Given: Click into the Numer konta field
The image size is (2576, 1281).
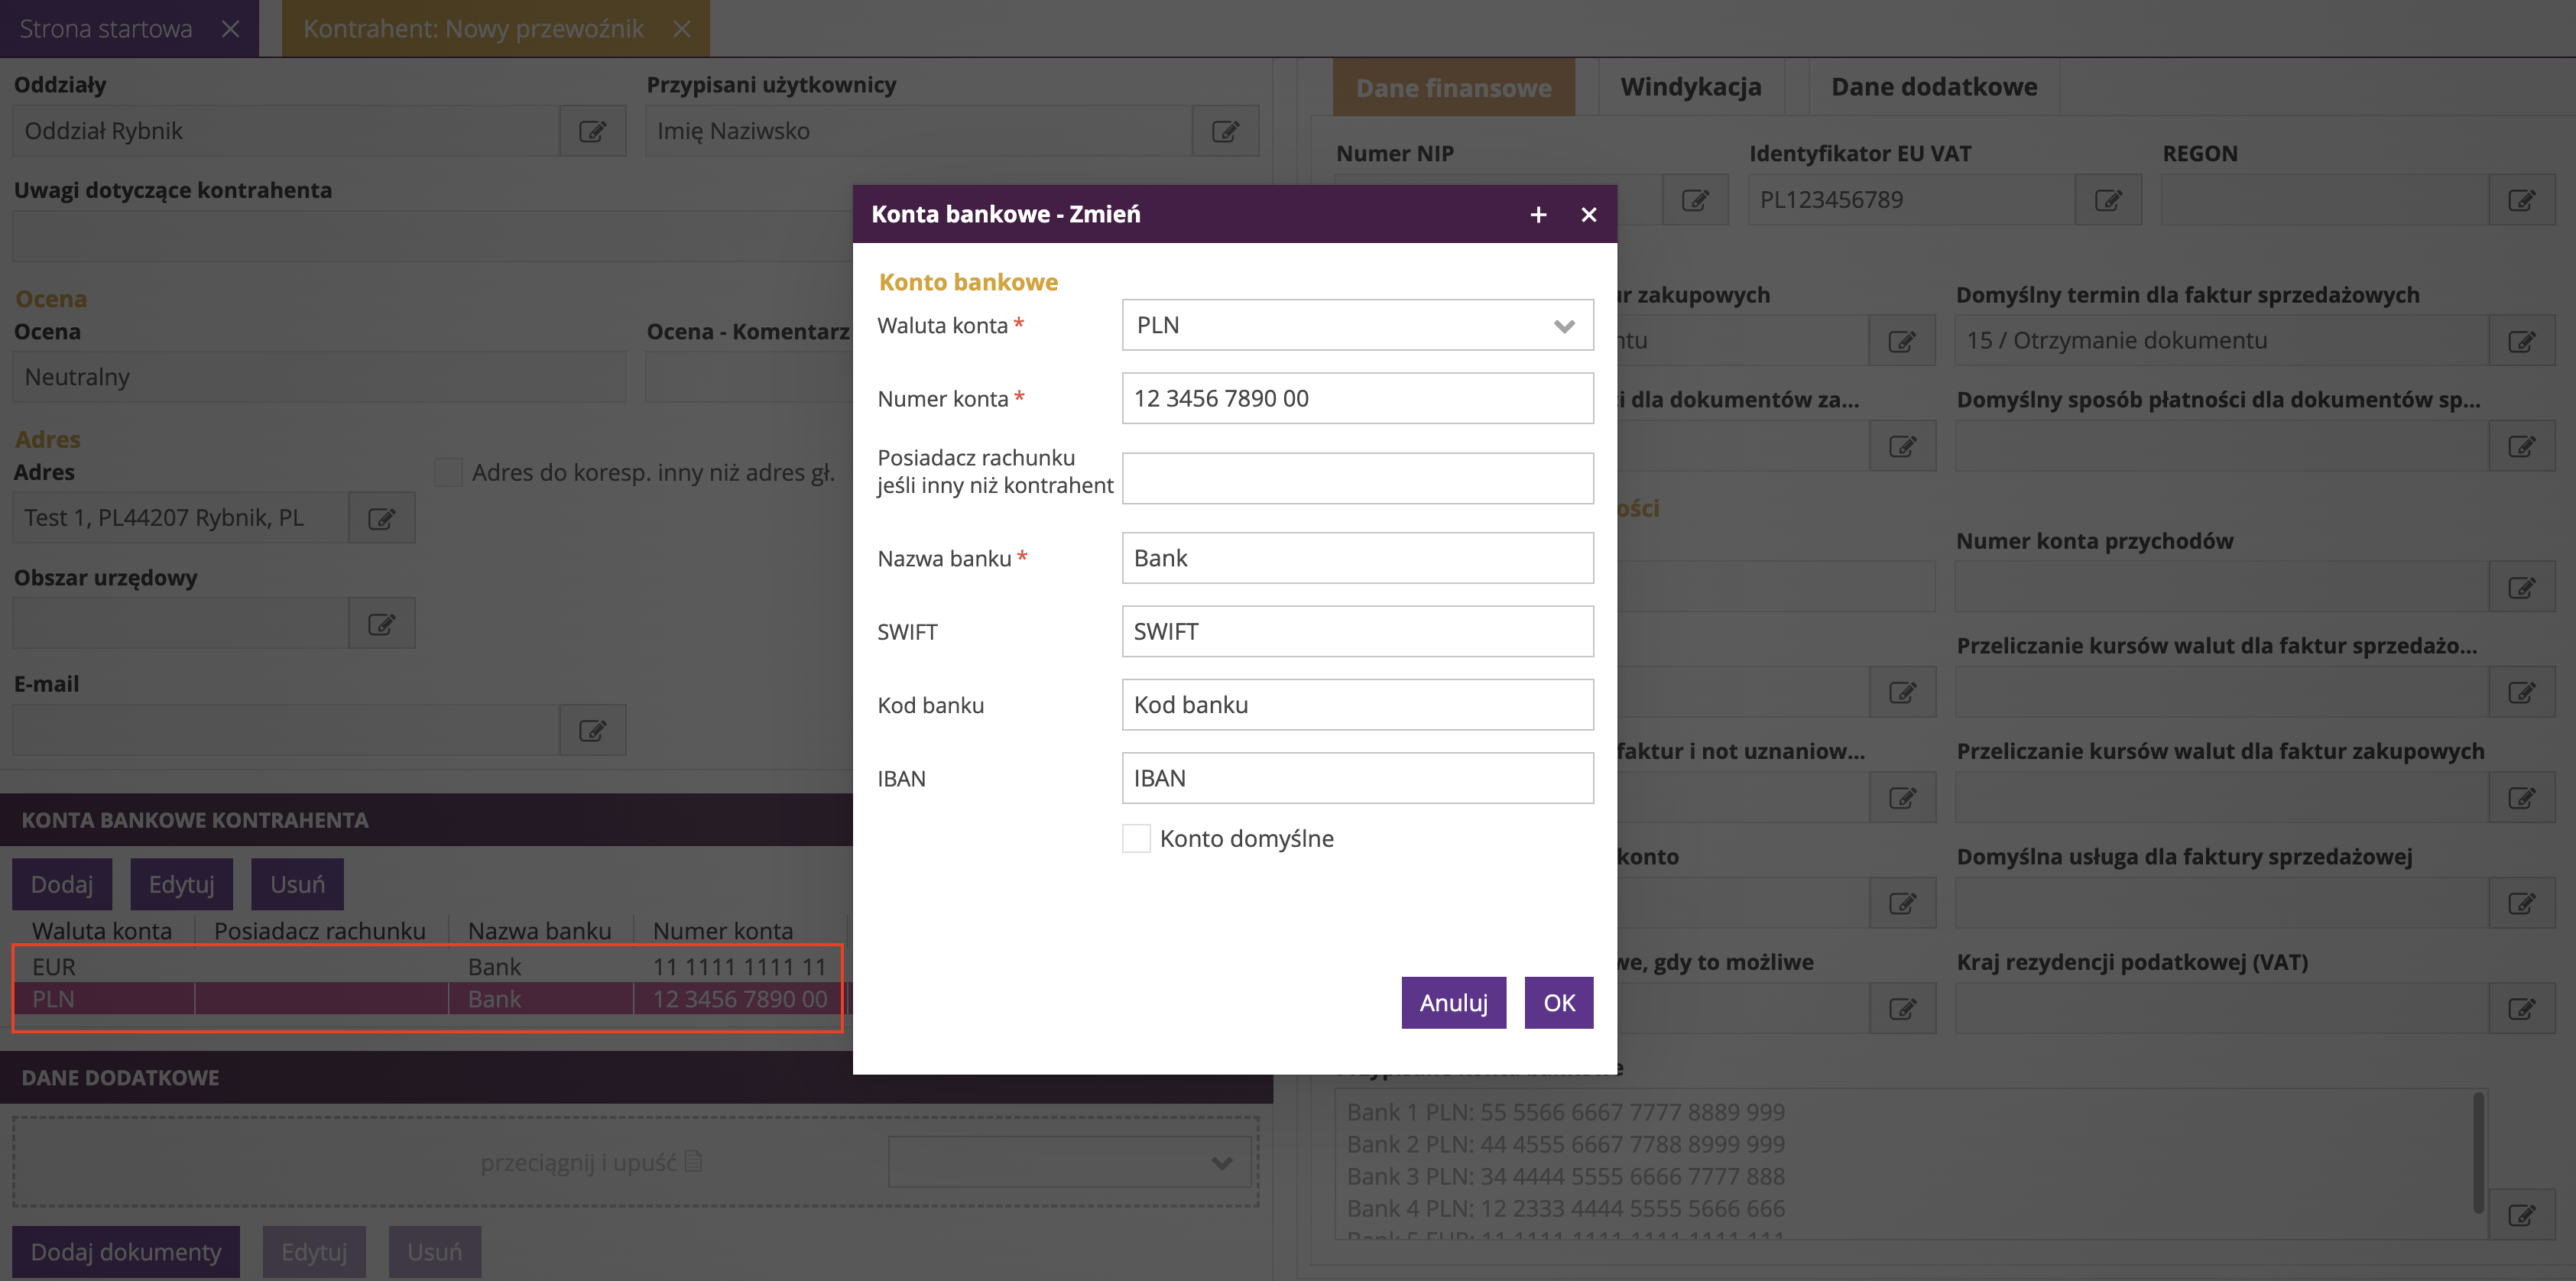Looking at the screenshot, I should 1357,398.
